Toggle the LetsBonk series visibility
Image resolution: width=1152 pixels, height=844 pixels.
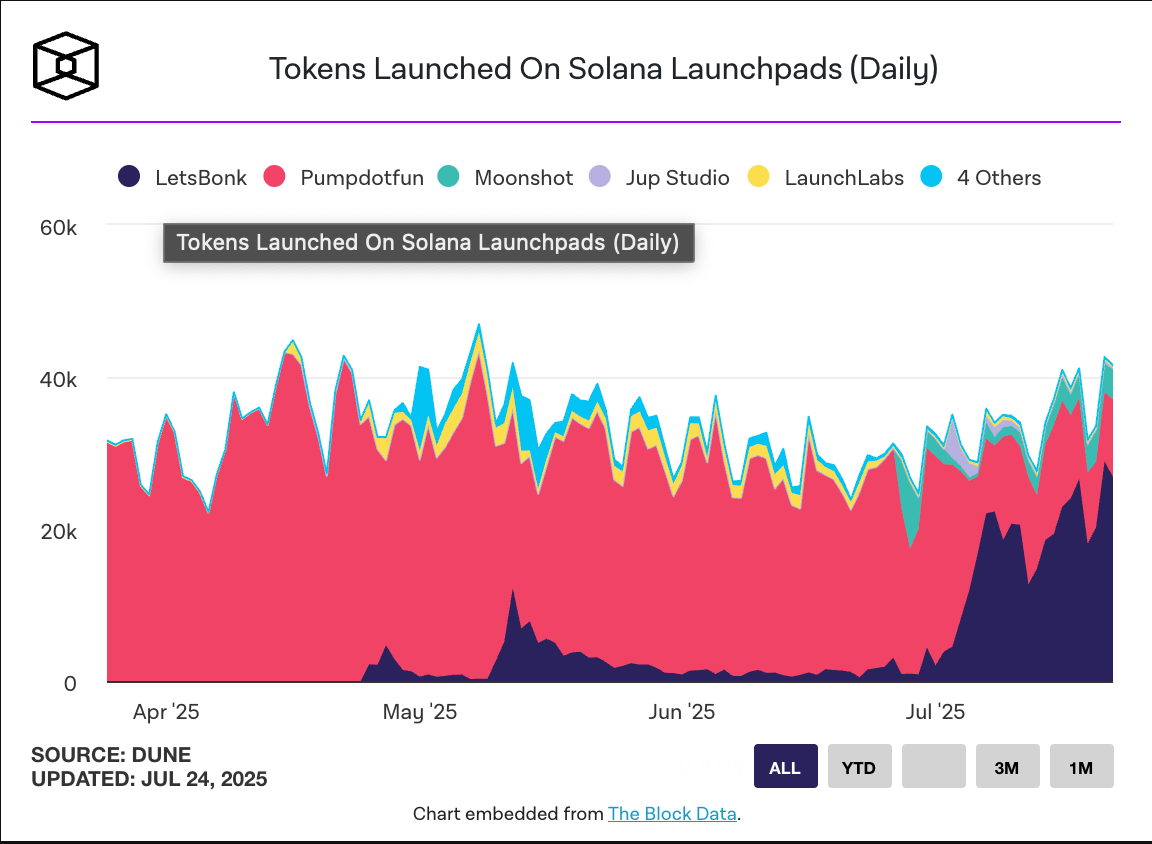pyautogui.click(x=200, y=177)
